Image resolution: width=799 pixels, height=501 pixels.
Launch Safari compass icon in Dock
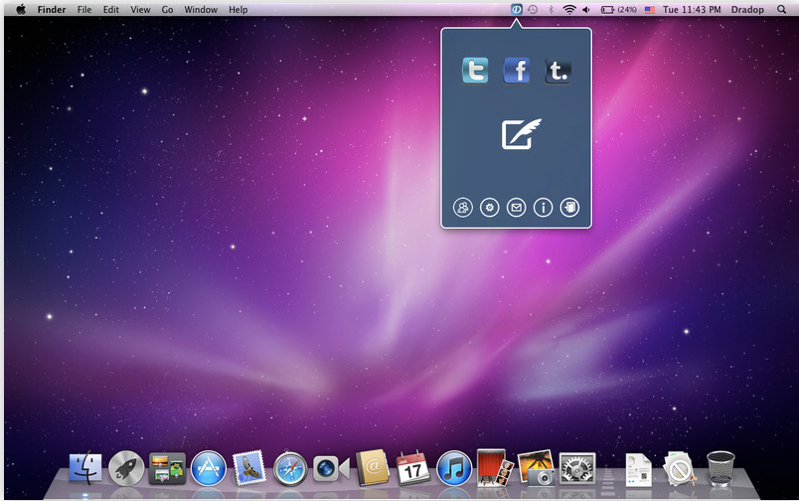(x=290, y=468)
